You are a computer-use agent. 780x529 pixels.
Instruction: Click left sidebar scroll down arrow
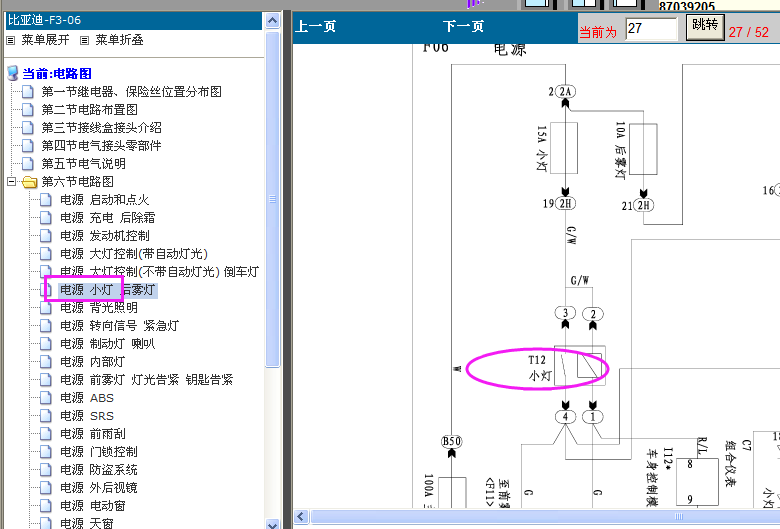(x=272, y=524)
